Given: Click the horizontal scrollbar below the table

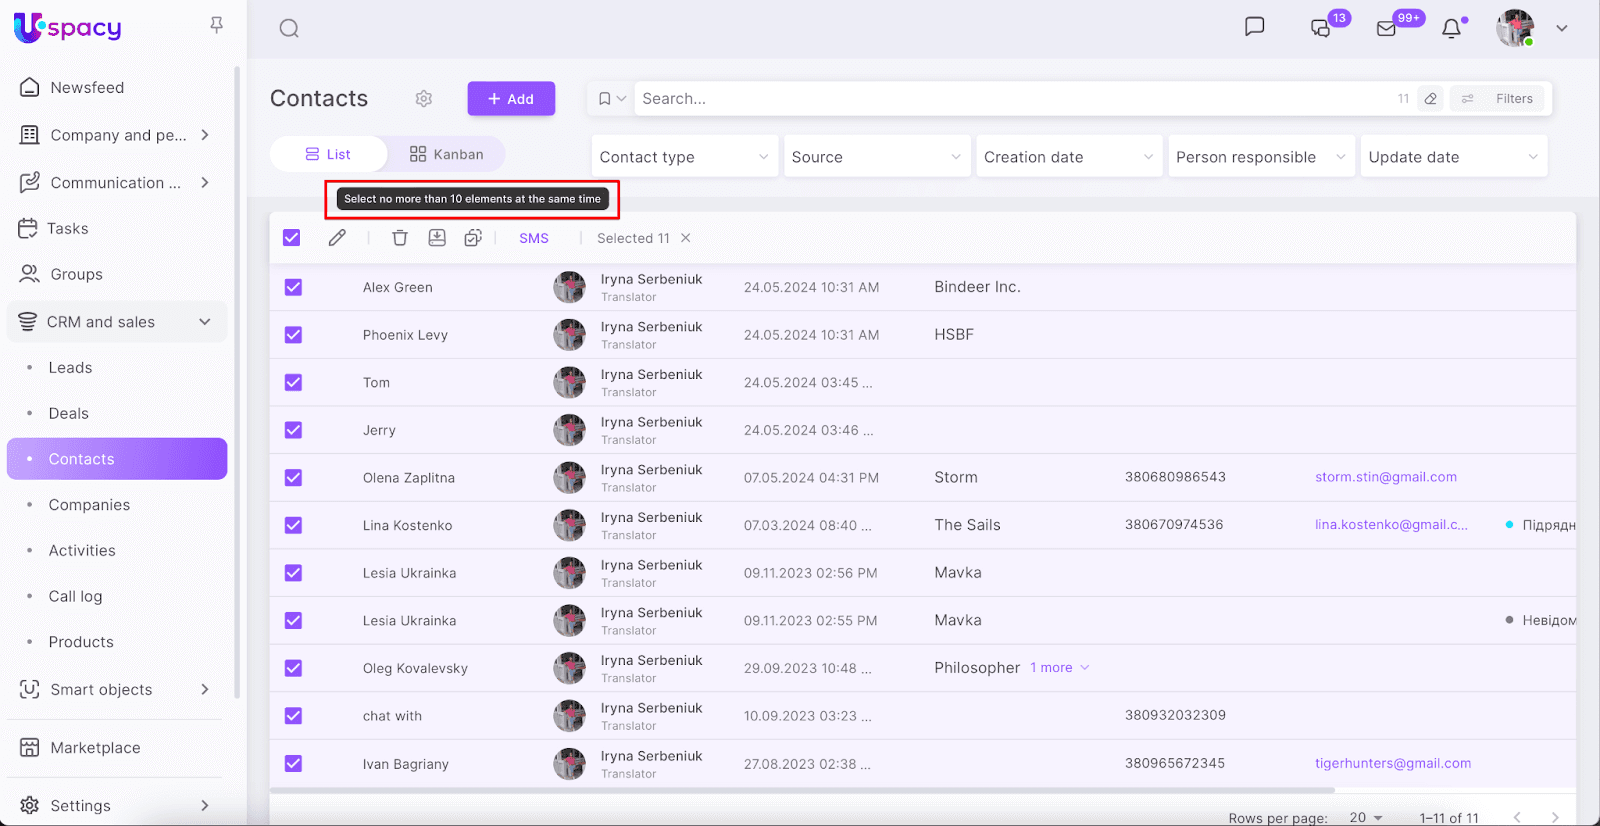Looking at the screenshot, I should point(800,790).
